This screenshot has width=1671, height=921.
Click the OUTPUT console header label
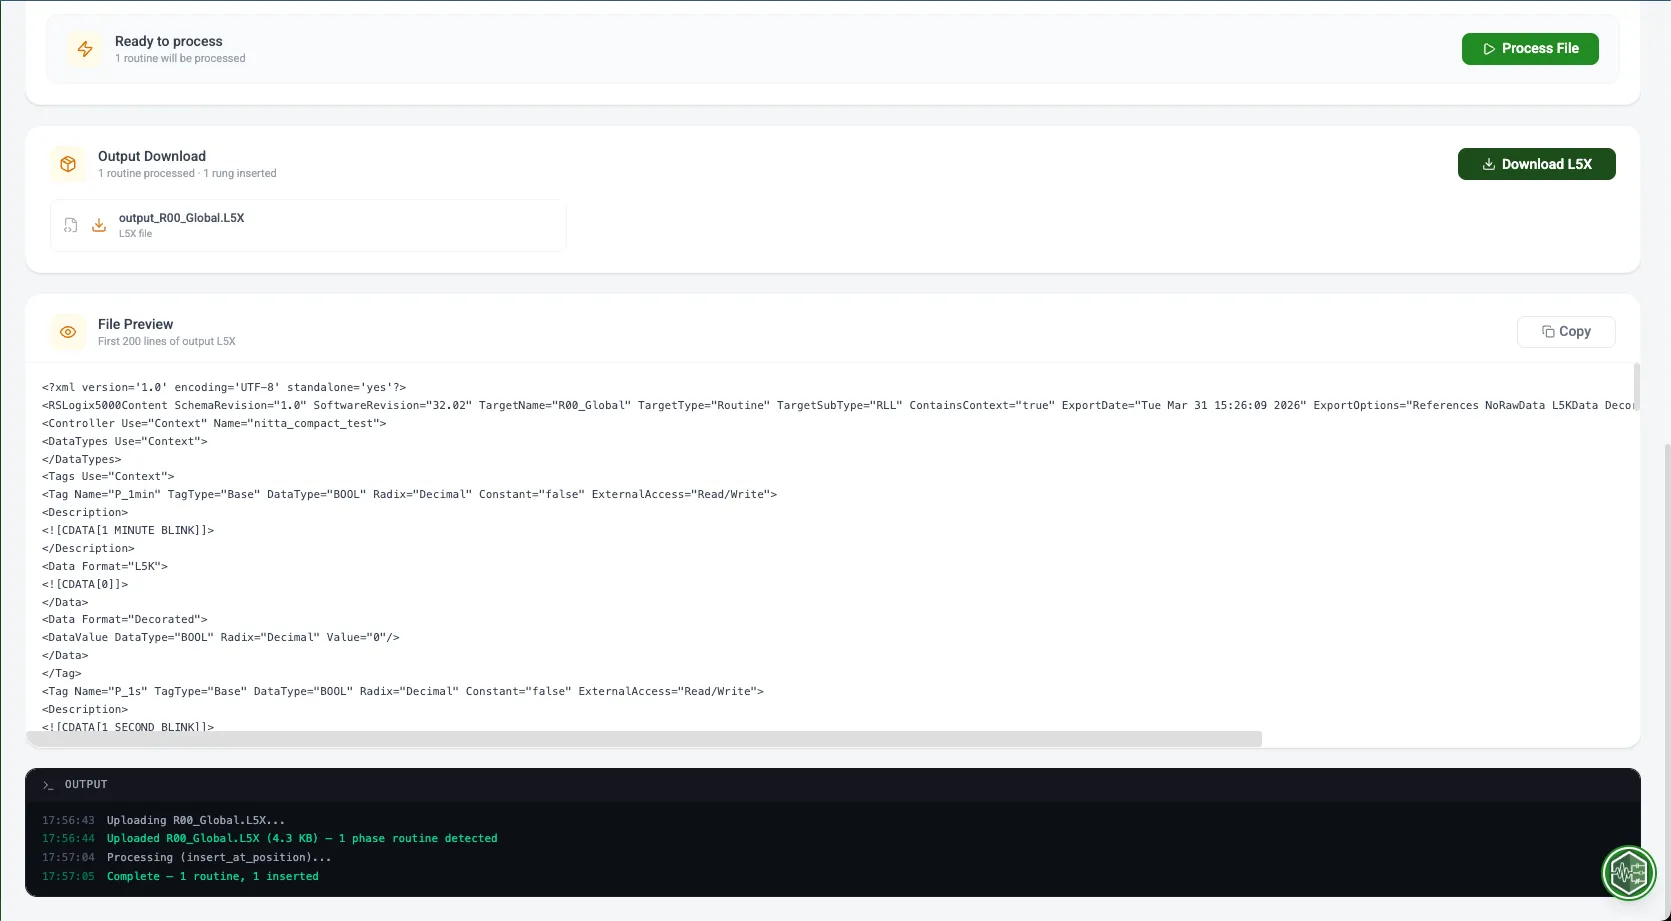click(x=86, y=785)
